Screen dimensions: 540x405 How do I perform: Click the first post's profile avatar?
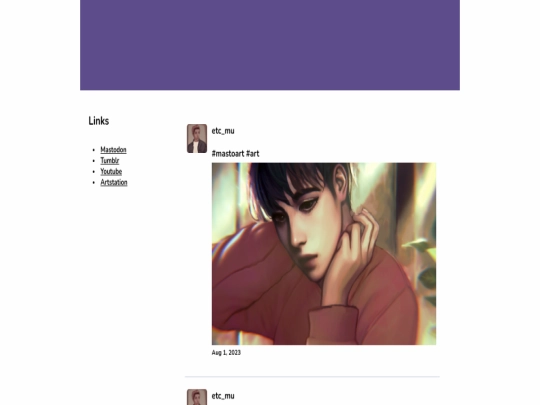click(197, 138)
